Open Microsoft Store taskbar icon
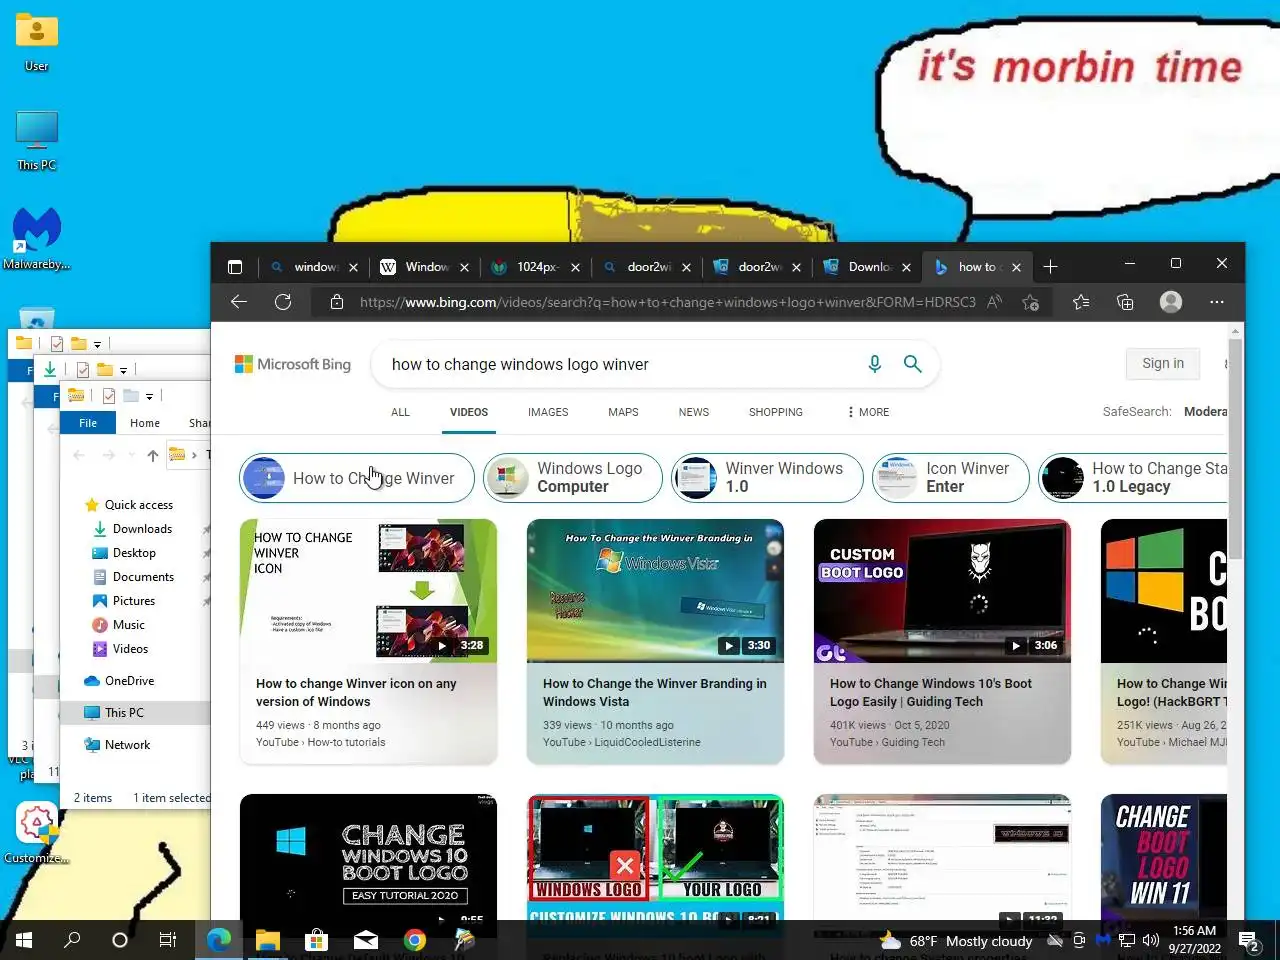 pos(316,940)
